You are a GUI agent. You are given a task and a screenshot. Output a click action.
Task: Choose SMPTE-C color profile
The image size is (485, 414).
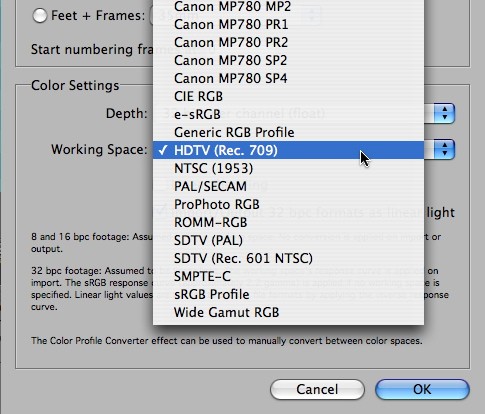(288, 276)
